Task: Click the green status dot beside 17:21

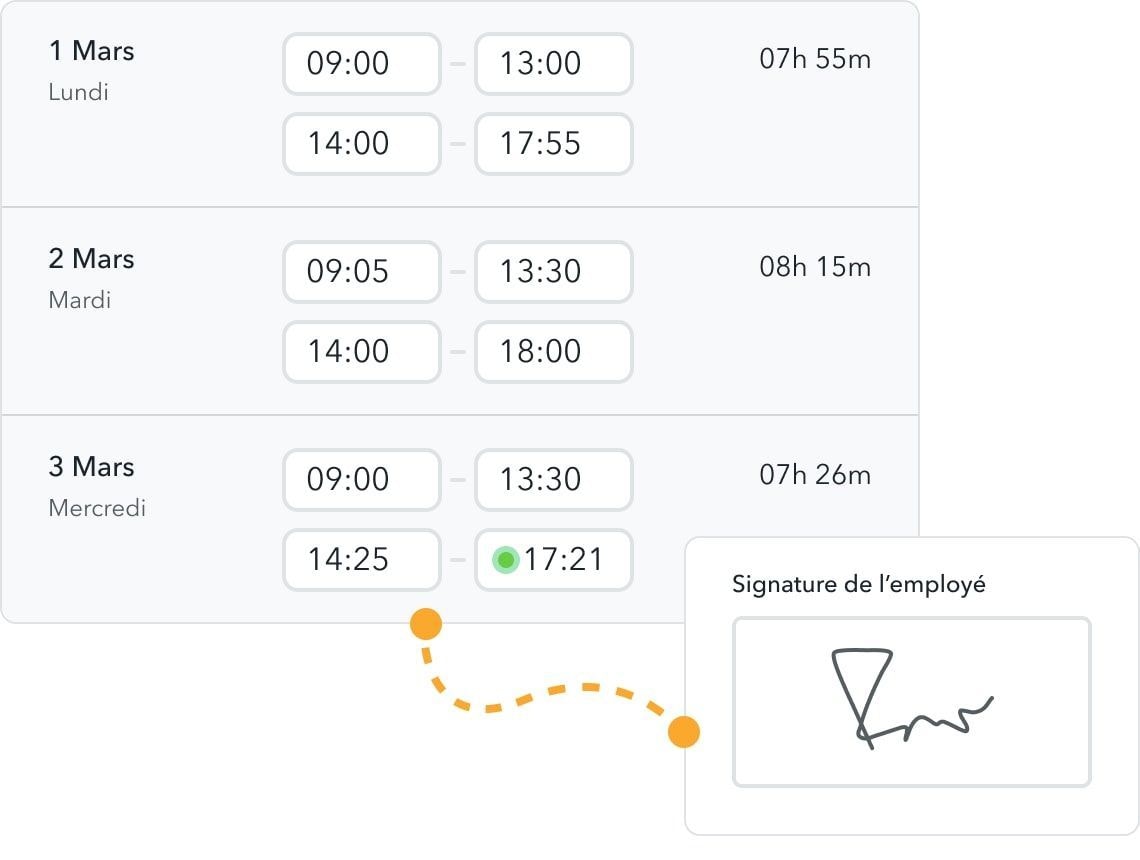Action: coord(506,559)
